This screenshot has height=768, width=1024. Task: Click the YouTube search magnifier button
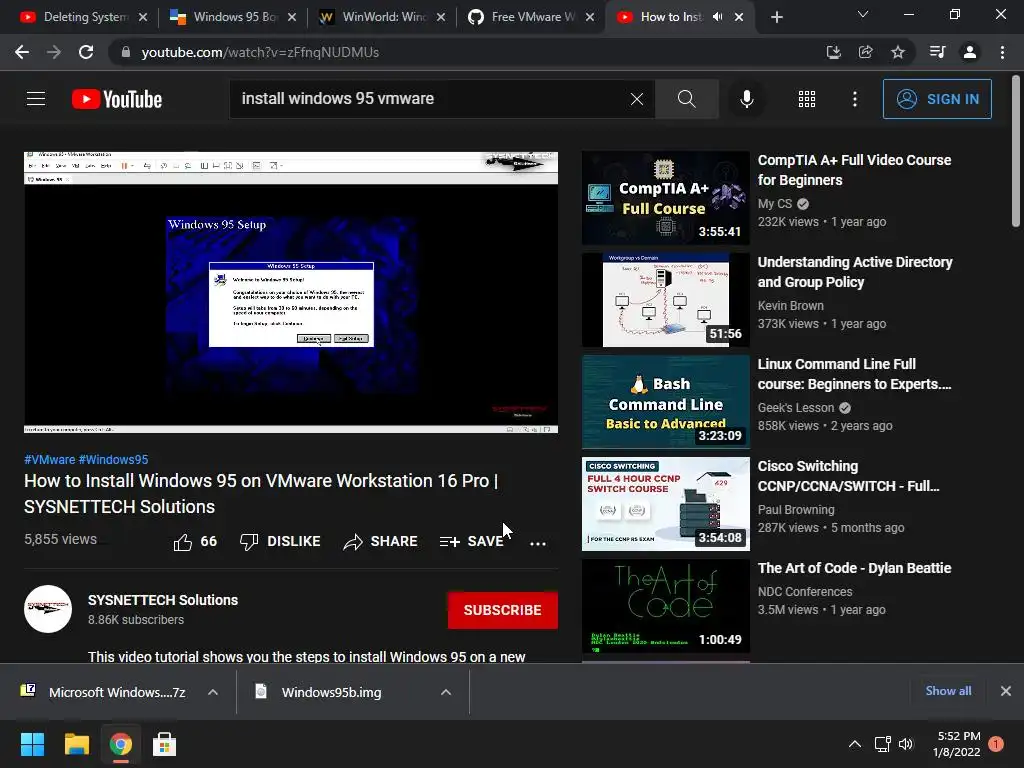pyautogui.click(x=686, y=99)
